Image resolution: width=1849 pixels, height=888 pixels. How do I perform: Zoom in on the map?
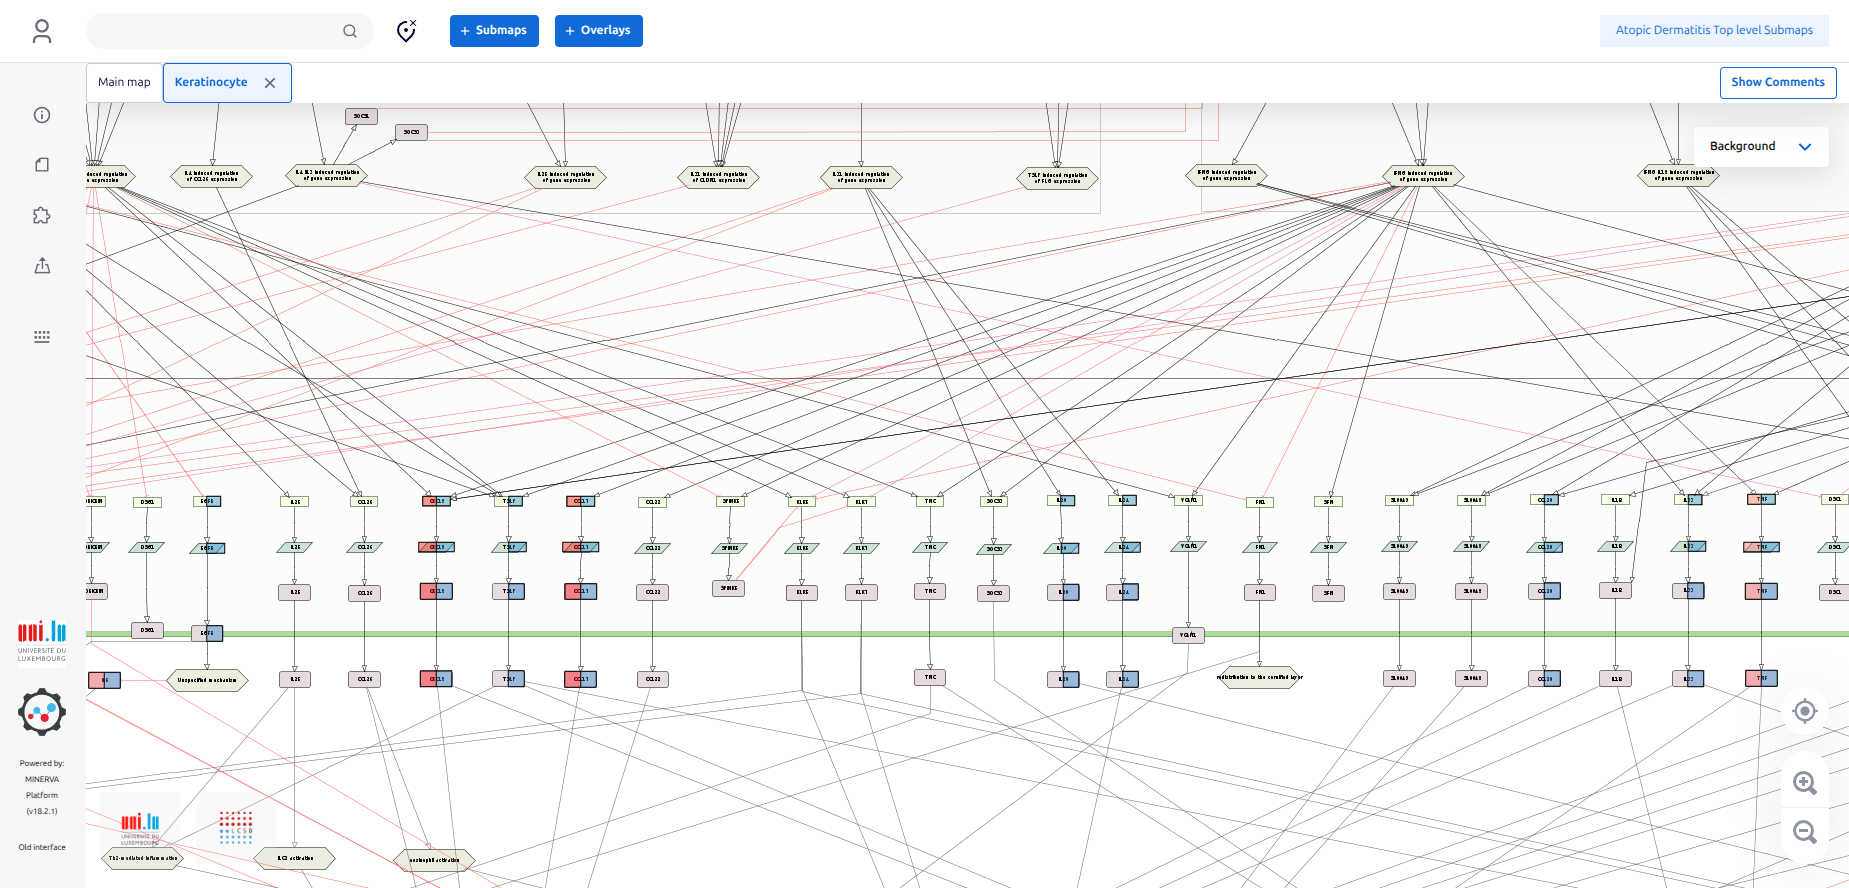tap(1804, 782)
